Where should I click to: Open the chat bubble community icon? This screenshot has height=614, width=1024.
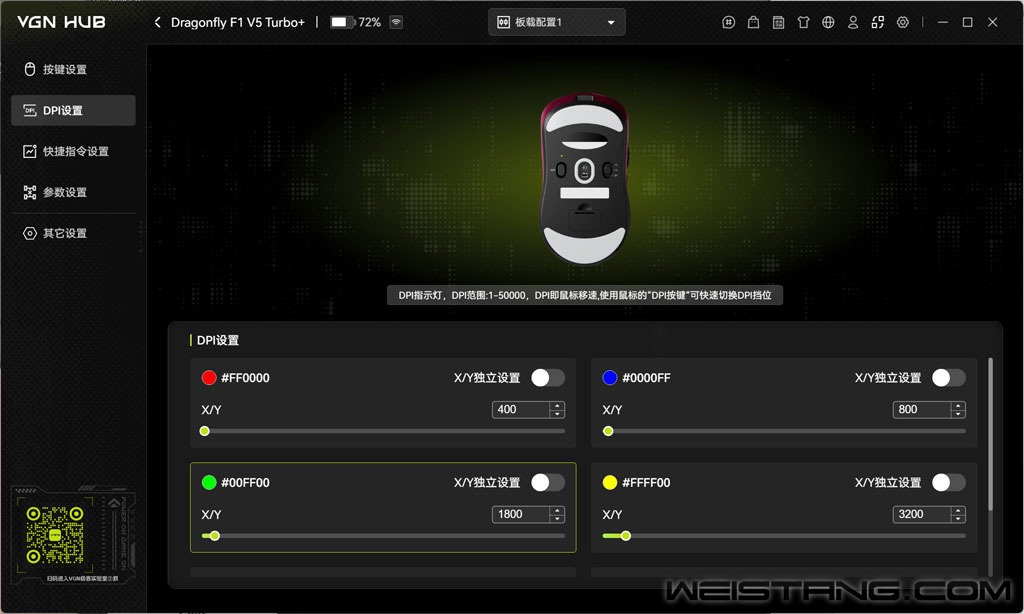point(729,22)
